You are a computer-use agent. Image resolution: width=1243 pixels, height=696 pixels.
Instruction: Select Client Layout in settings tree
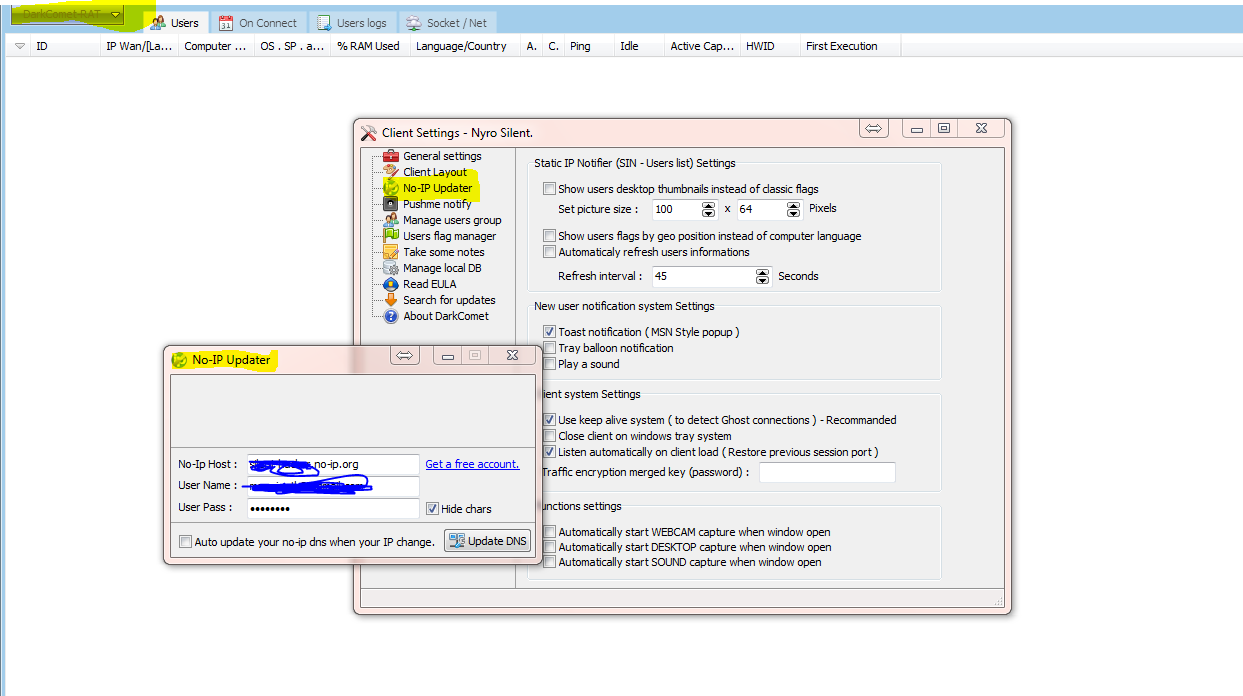[435, 172]
